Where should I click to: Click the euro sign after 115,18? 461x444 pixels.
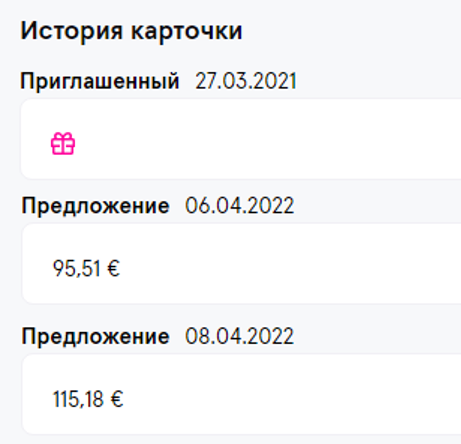point(117,399)
